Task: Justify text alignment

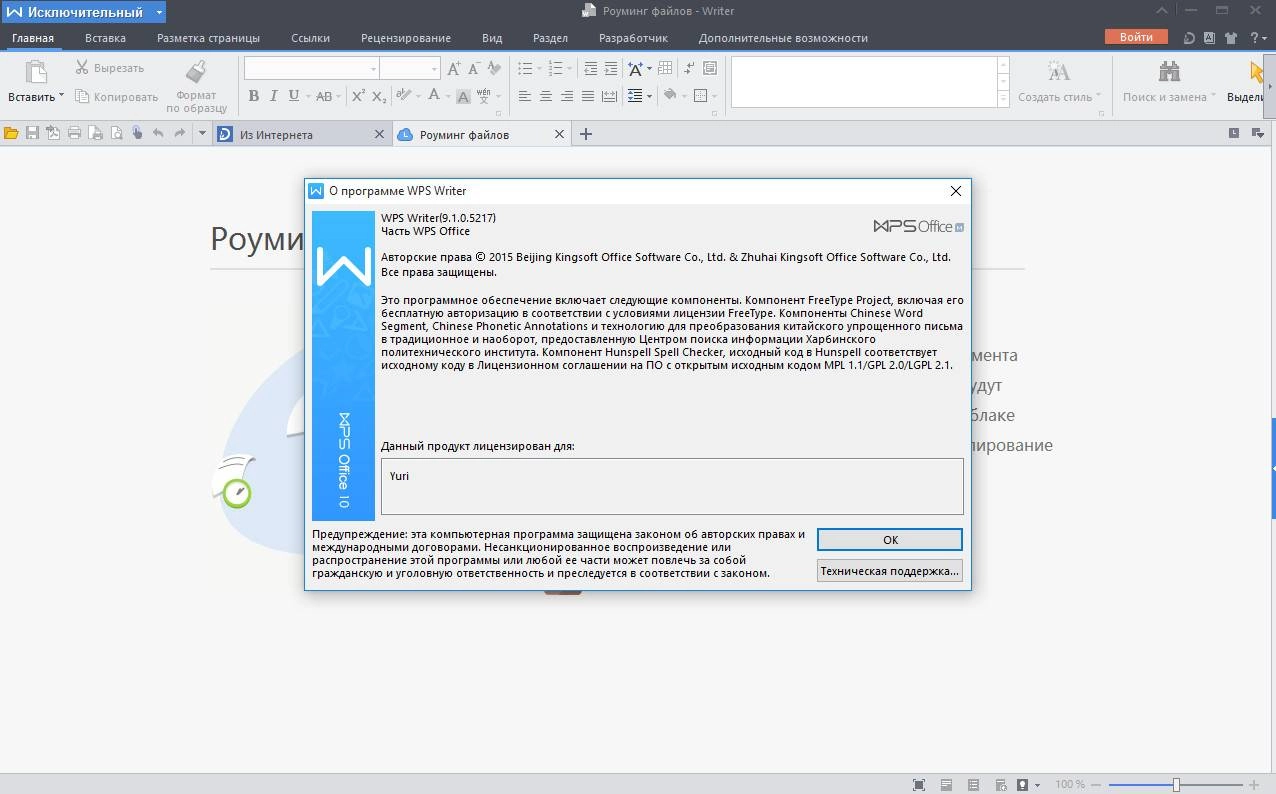Action: point(587,96)
